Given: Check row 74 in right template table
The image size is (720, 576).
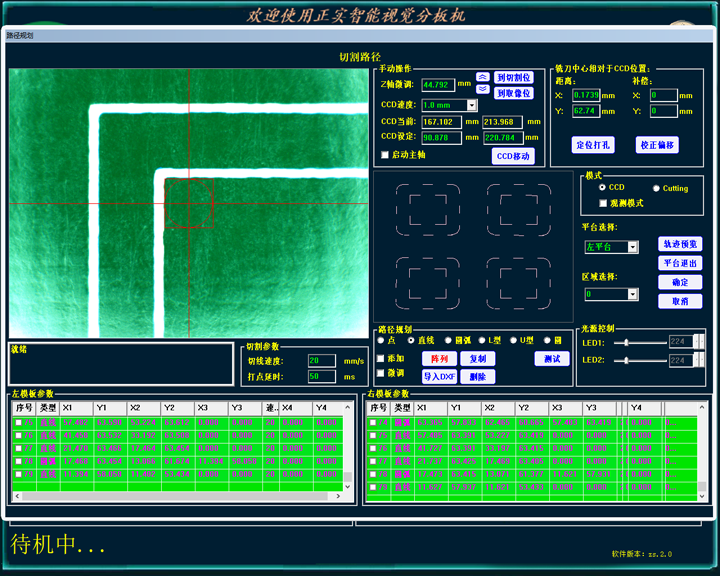Looking at the screenshot, I should (373, 422).
